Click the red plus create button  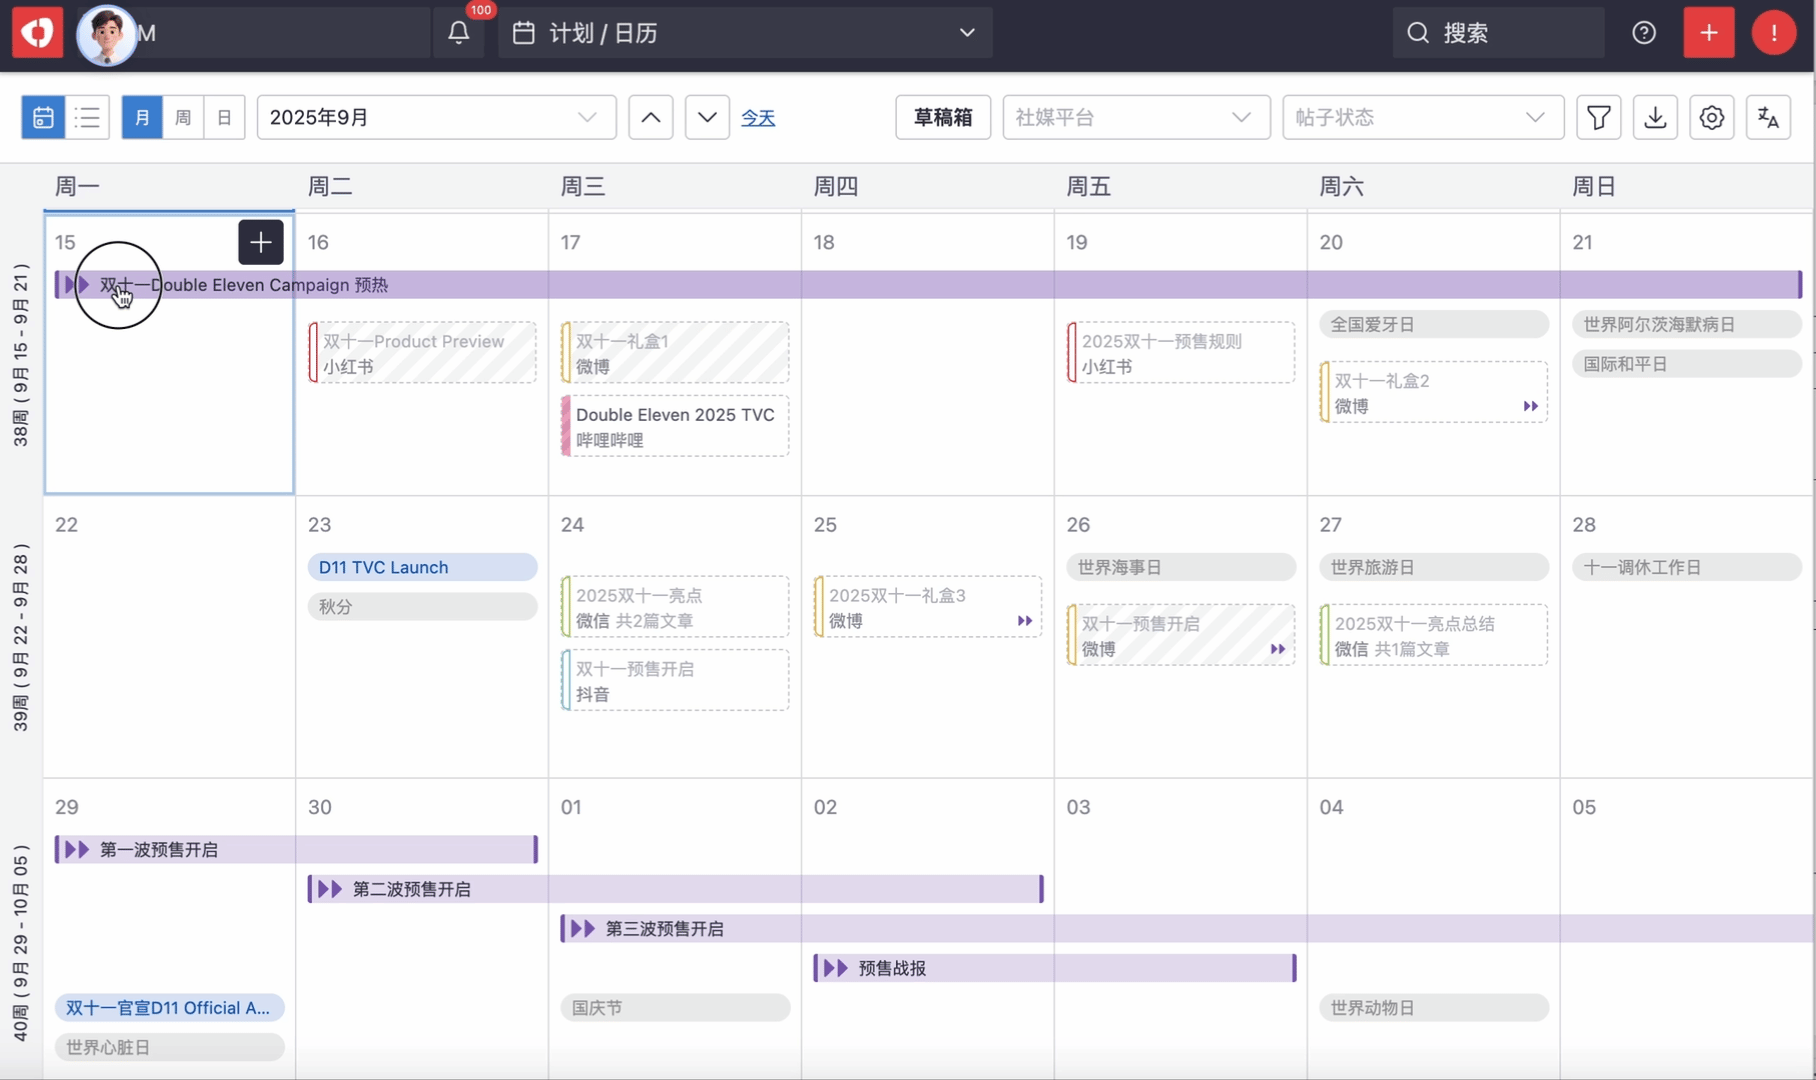[1708, 33]
